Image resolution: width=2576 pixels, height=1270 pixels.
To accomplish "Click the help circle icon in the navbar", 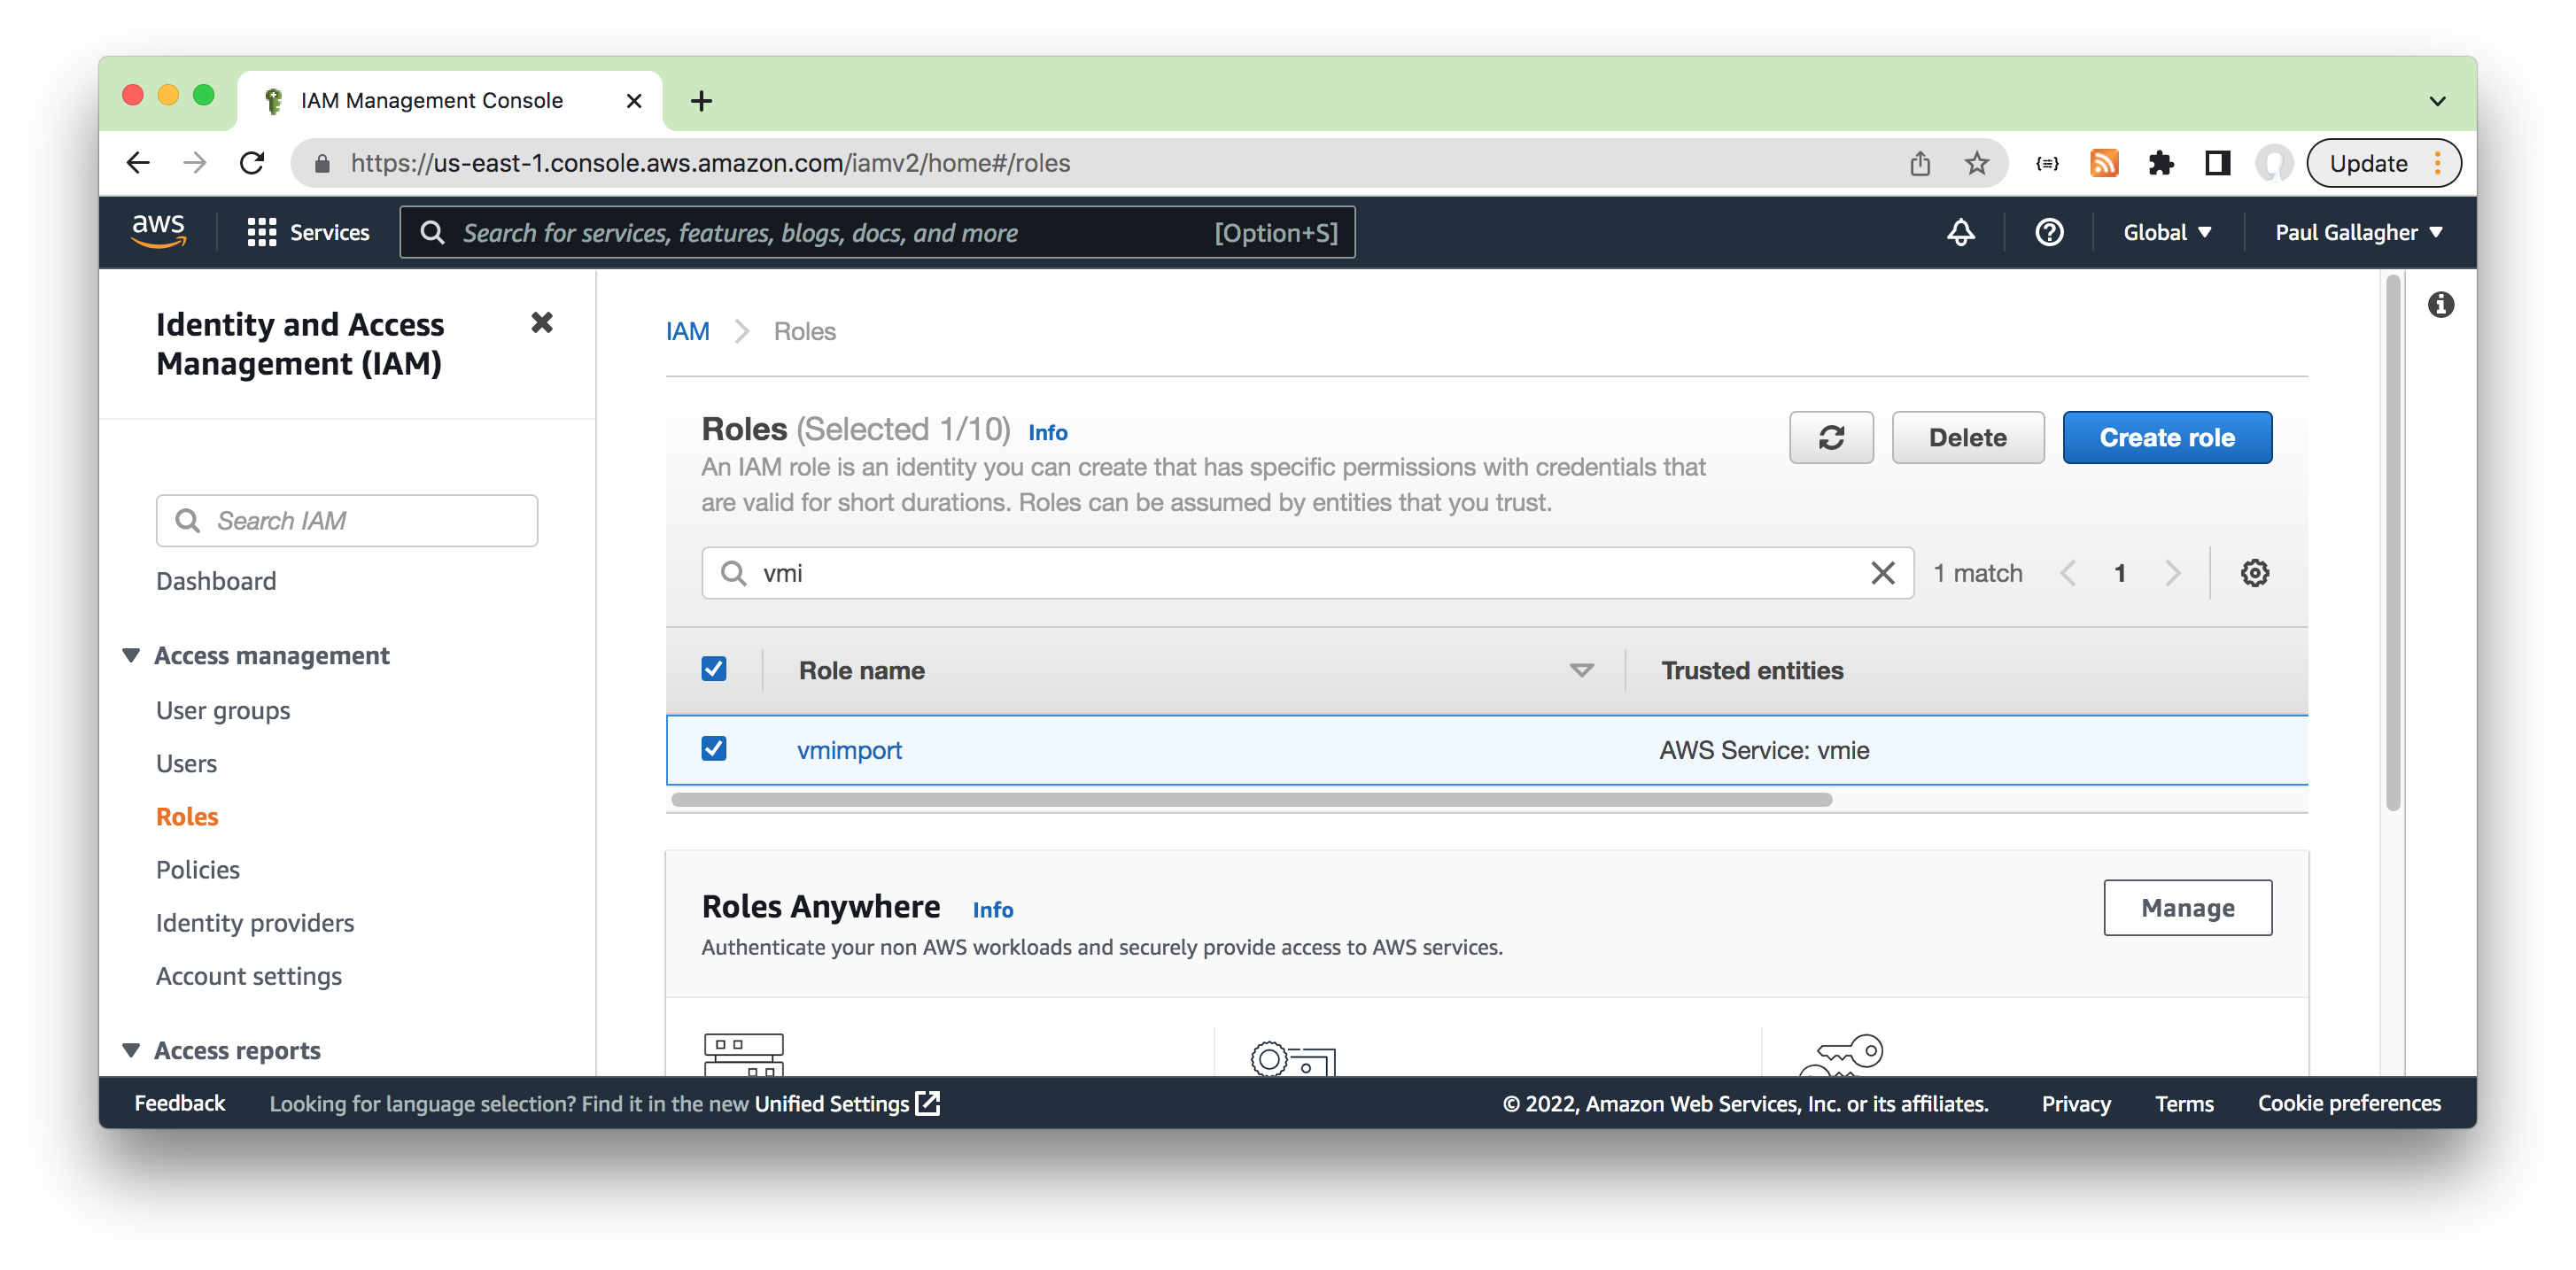I will pos(2049,232).
